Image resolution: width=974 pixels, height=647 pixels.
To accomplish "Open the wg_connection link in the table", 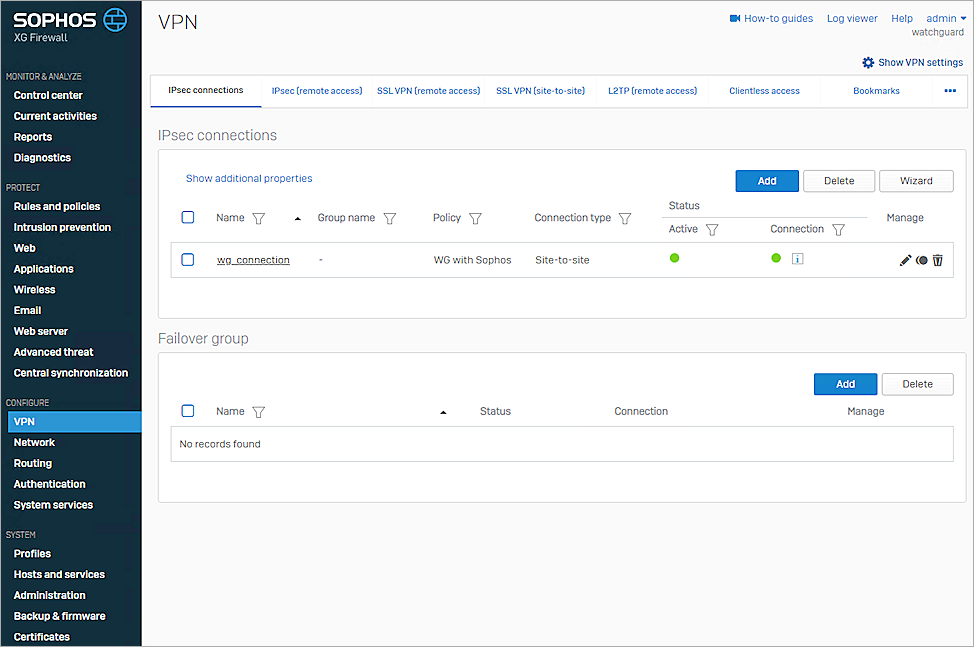I will [x=253, y=259].
